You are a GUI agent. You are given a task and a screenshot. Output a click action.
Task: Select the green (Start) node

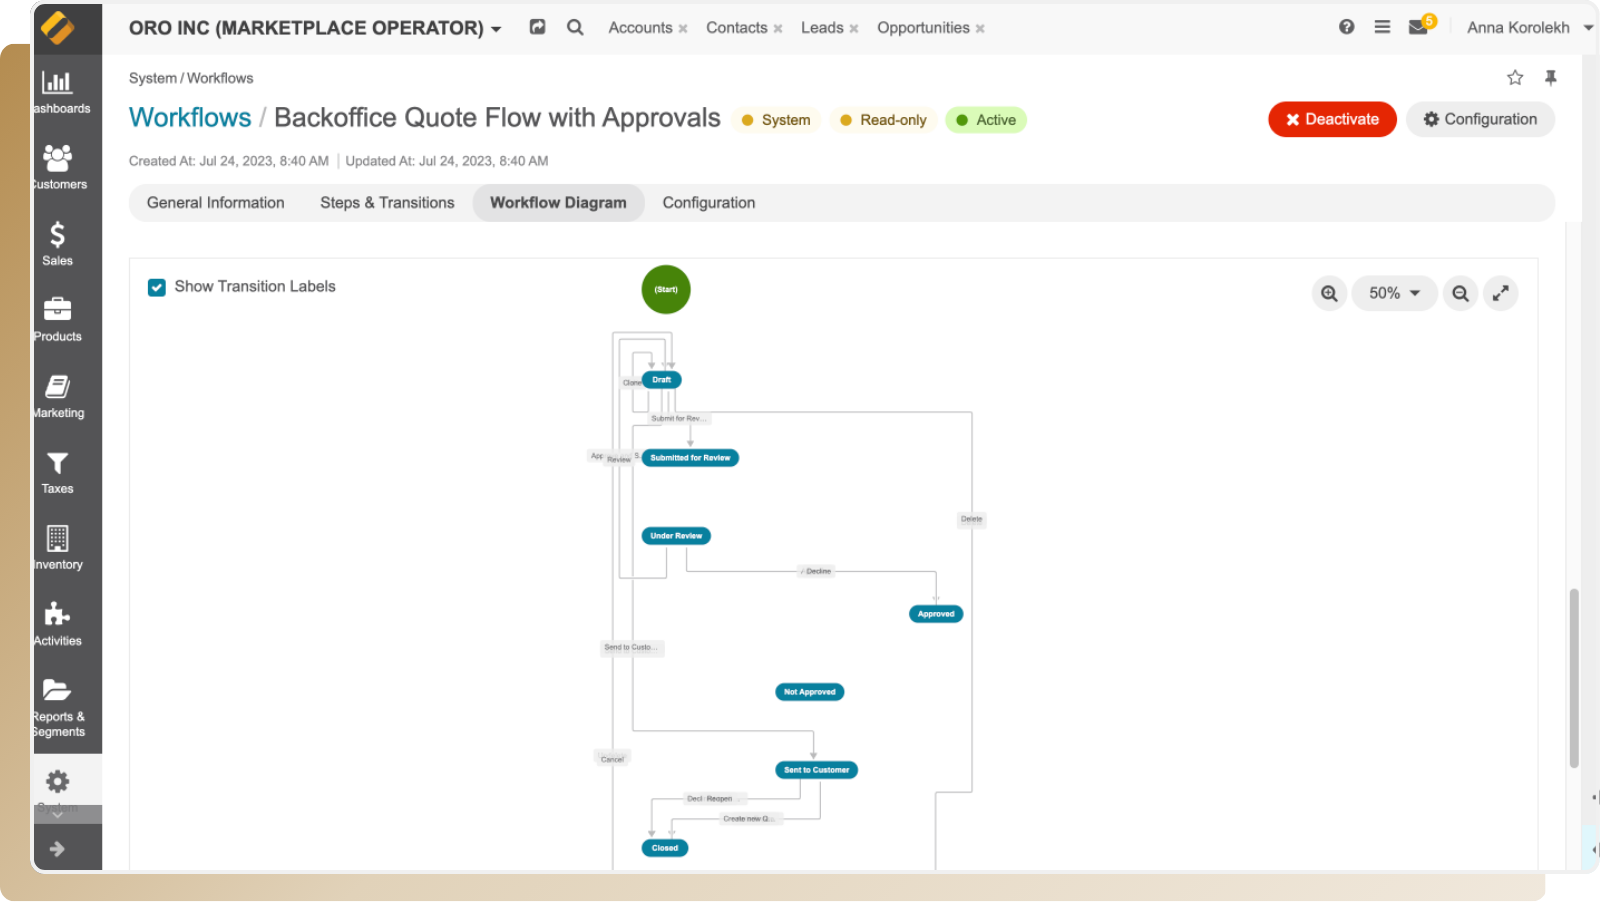click(x=666, y=289)
